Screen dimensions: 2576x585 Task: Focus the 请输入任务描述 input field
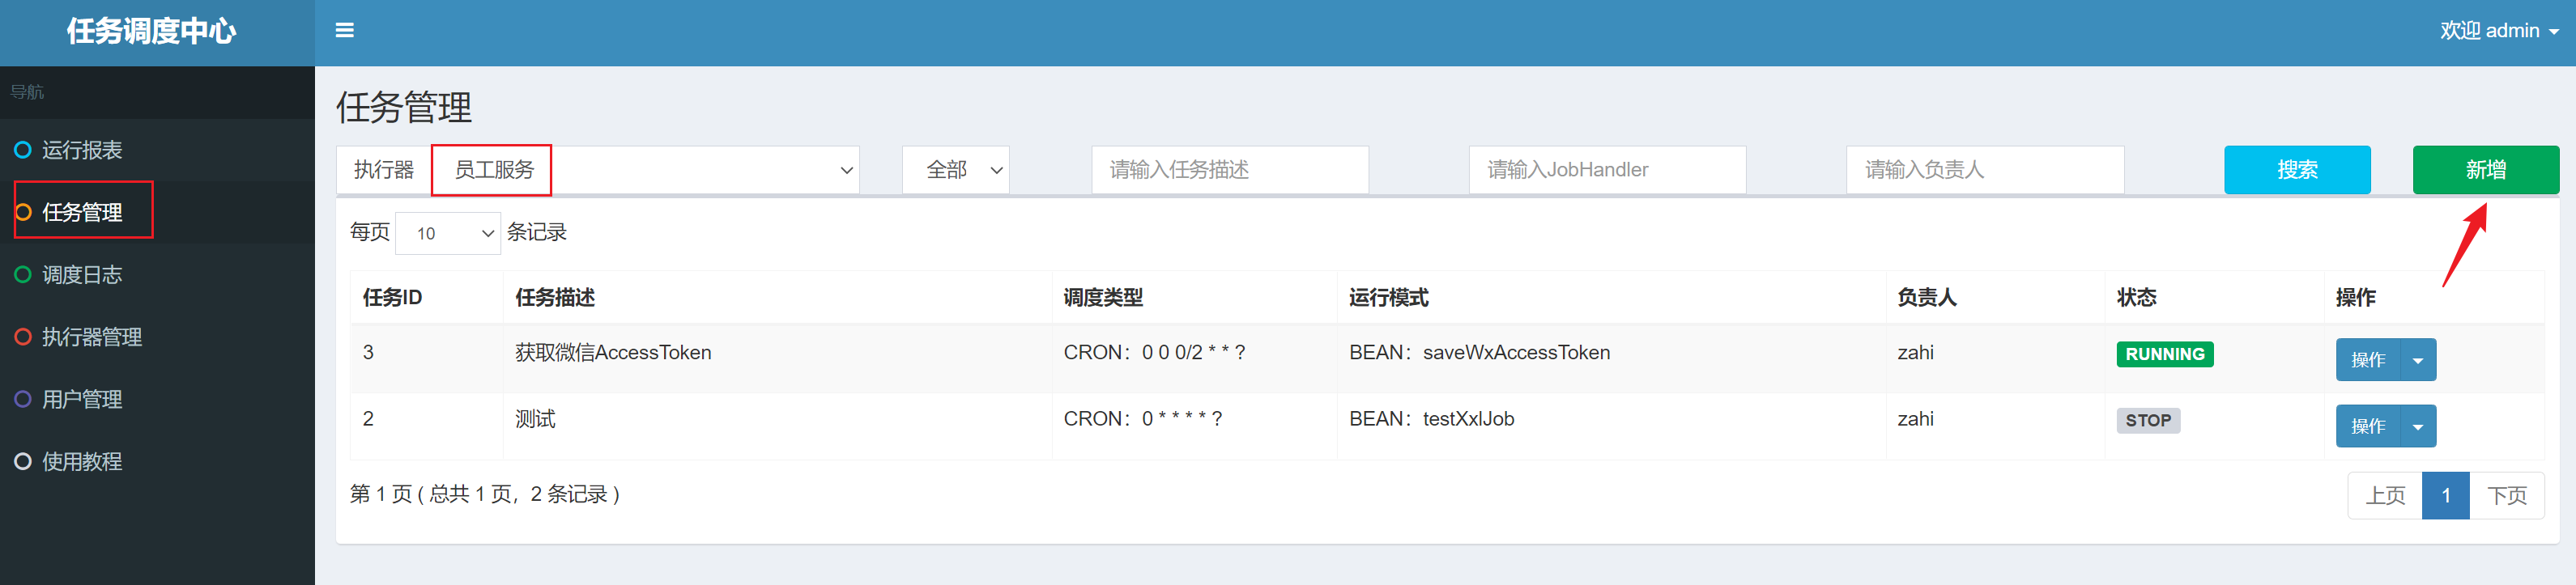(1229, 170)
